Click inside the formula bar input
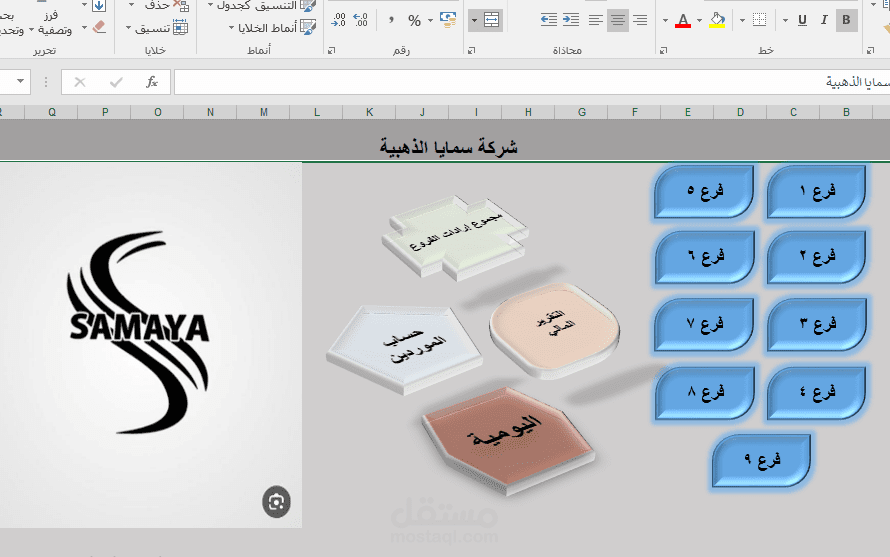The width and height of the screenshot is (890, 557). click(x=532, y=82)
